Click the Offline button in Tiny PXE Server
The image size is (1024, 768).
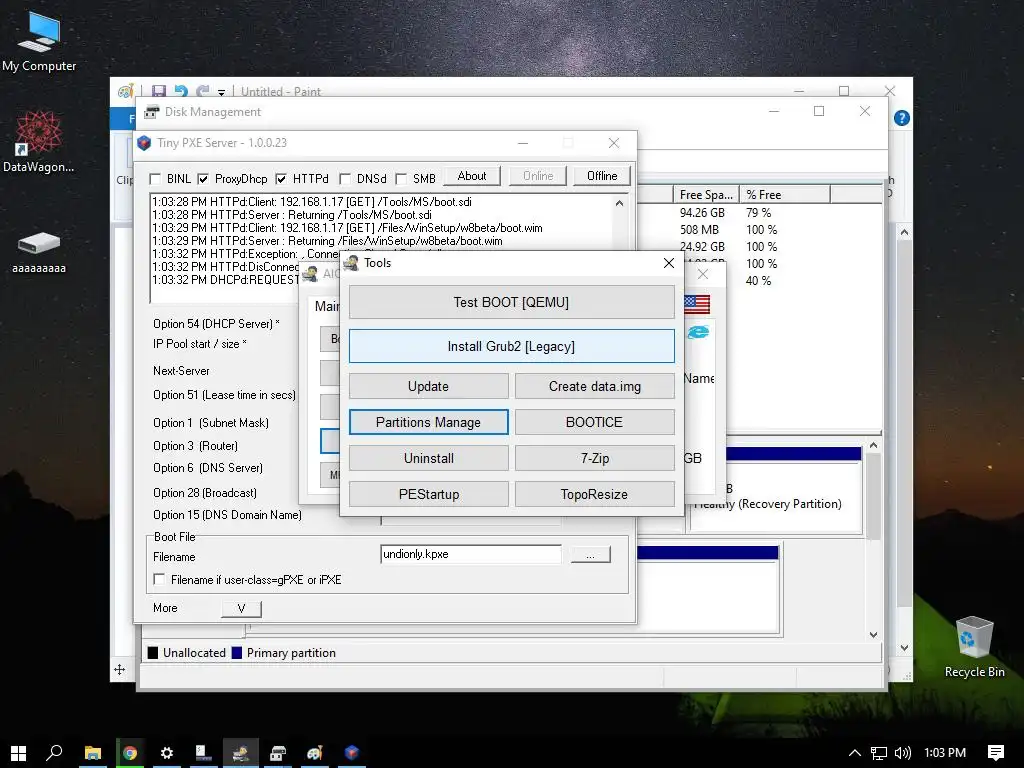pos(602,176)
